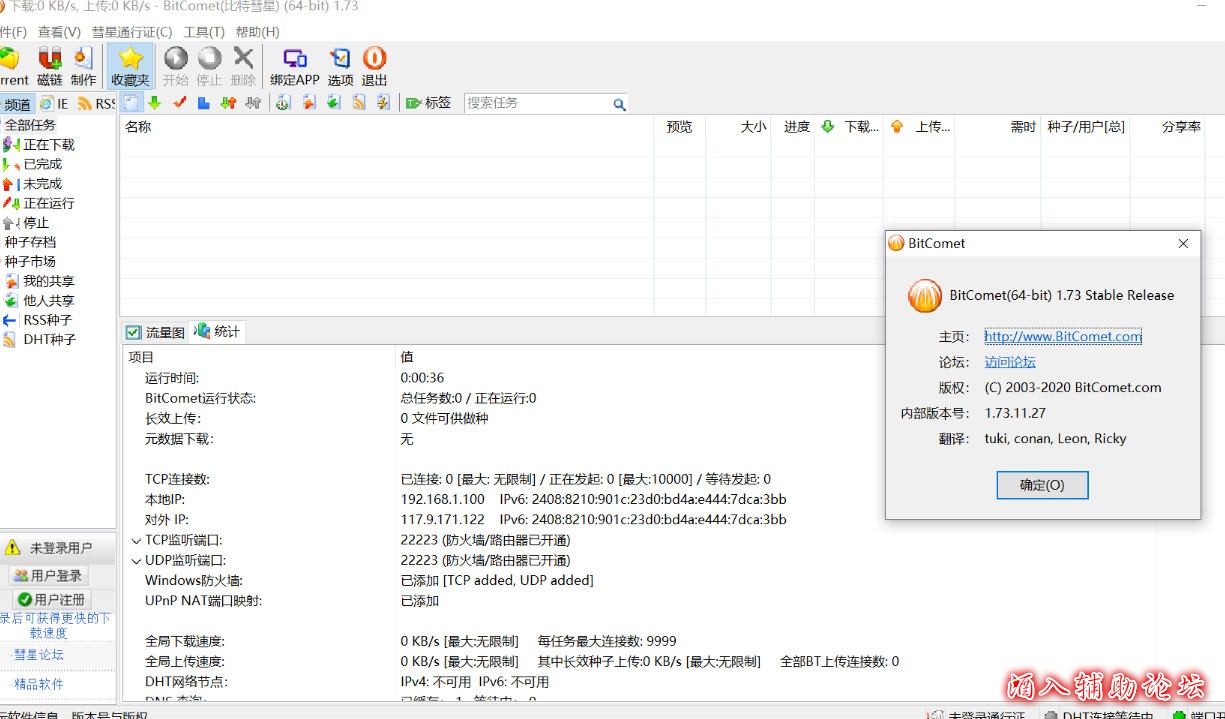The width and height of the screenshot is (1225, 719).
Task: Open the 帮助(H) menu
Action: click(257, 32)
